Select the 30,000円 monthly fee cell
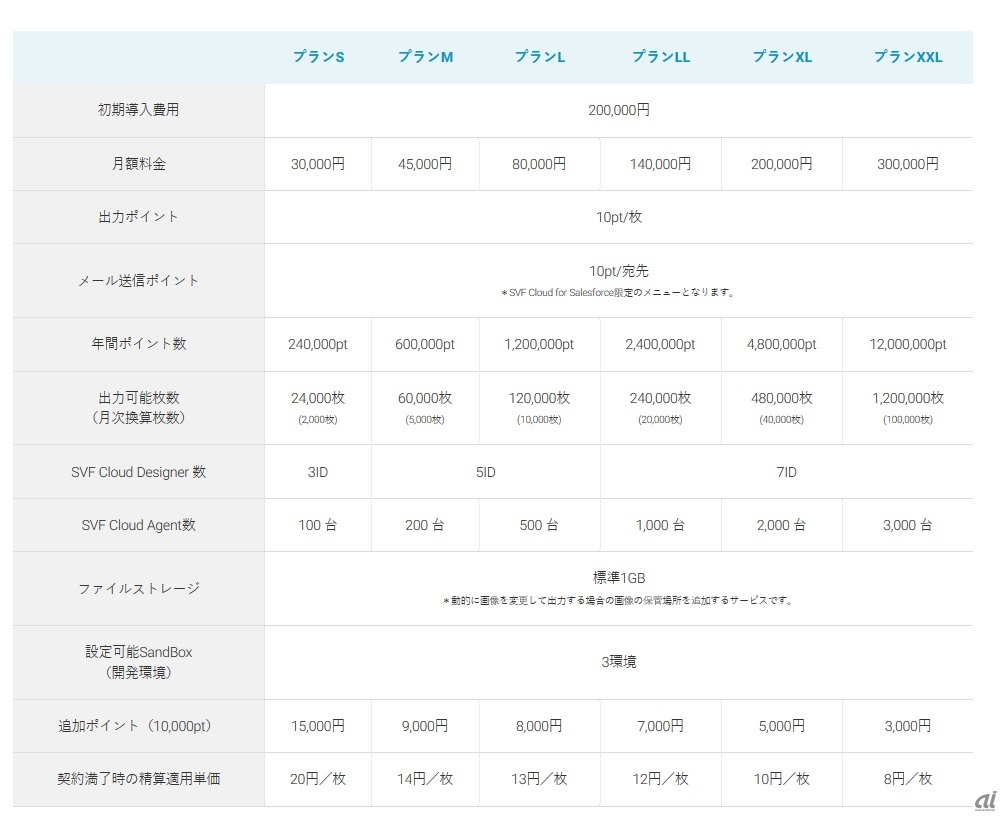Screen dimensions: 1004x819 click(318, 164)
